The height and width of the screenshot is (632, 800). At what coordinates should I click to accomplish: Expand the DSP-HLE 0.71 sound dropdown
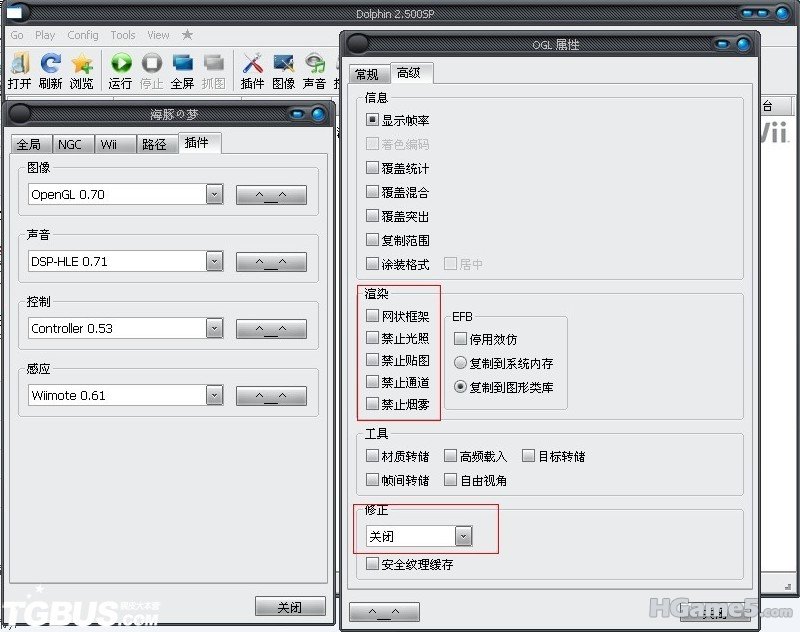coord(214,261)
